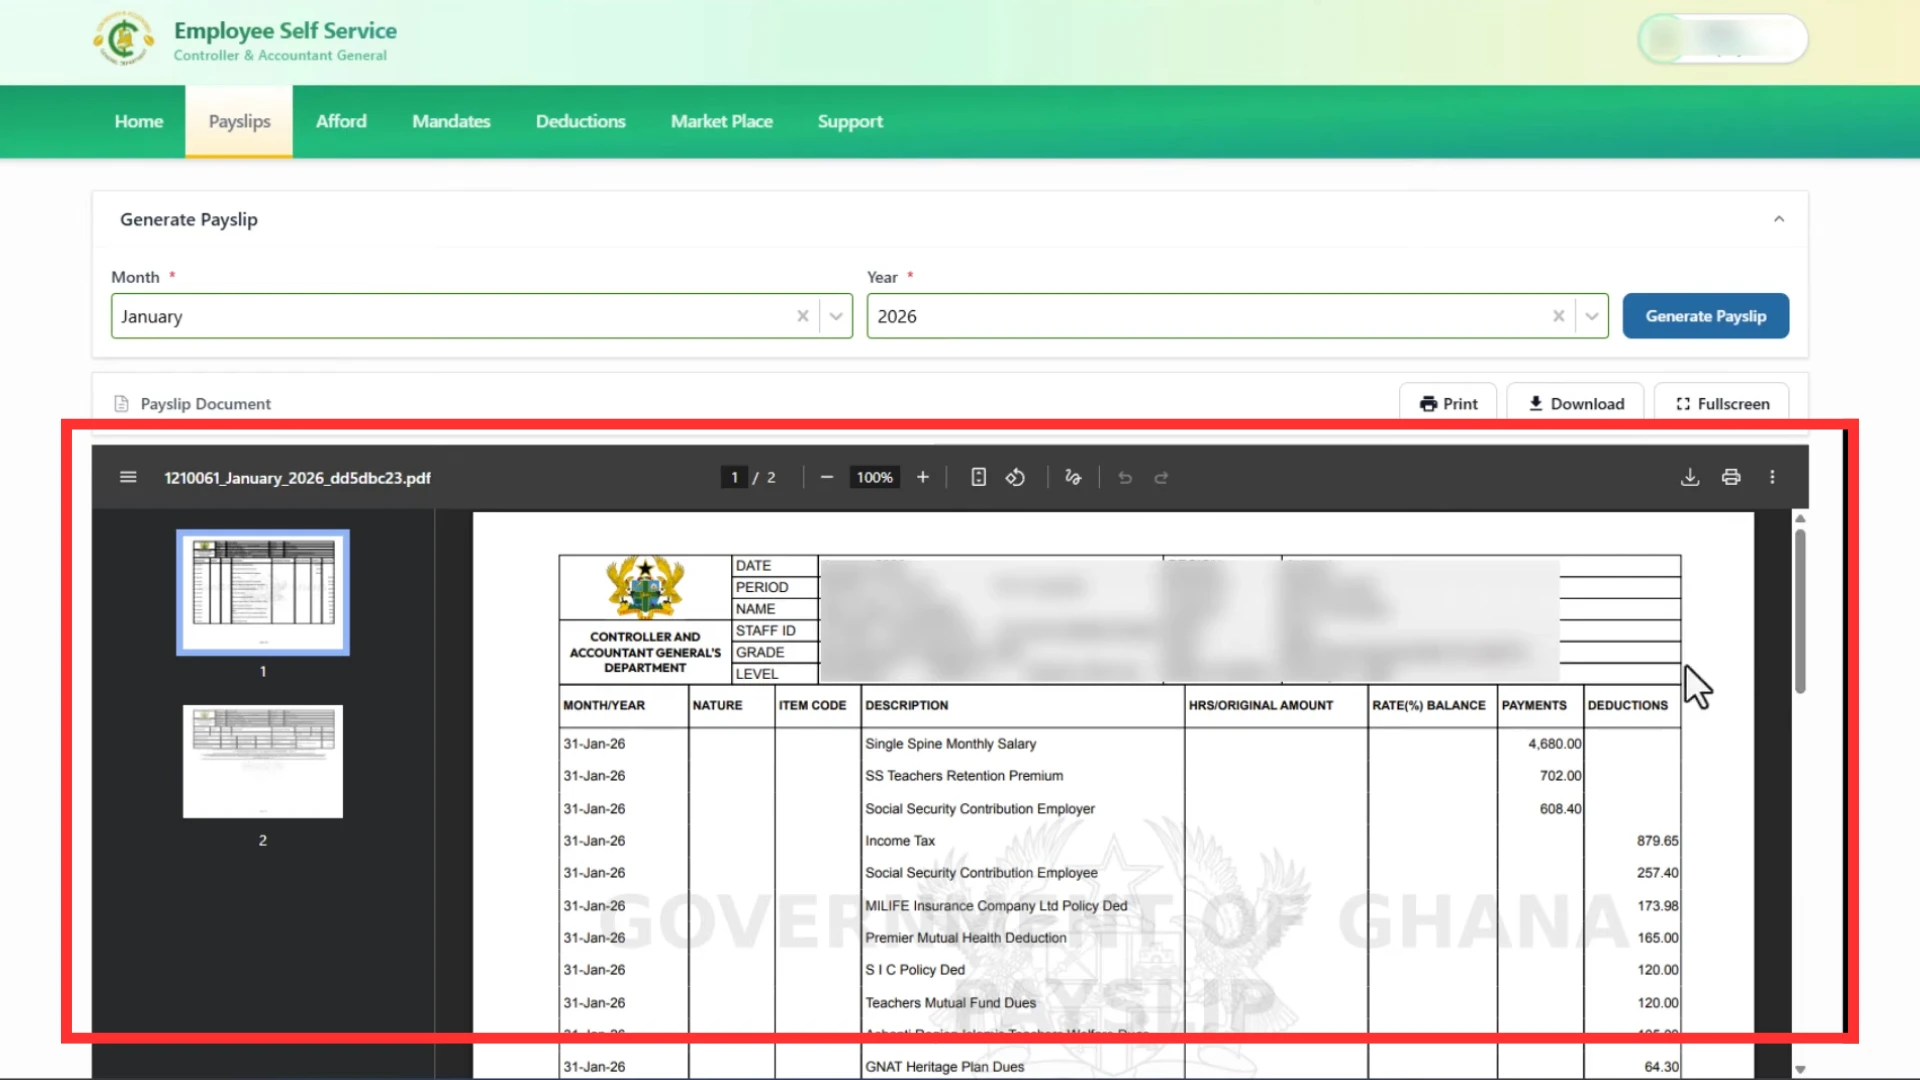Screen dimensions: 1920x1080
Task: Click the Download button
Action: (1575, 403)
